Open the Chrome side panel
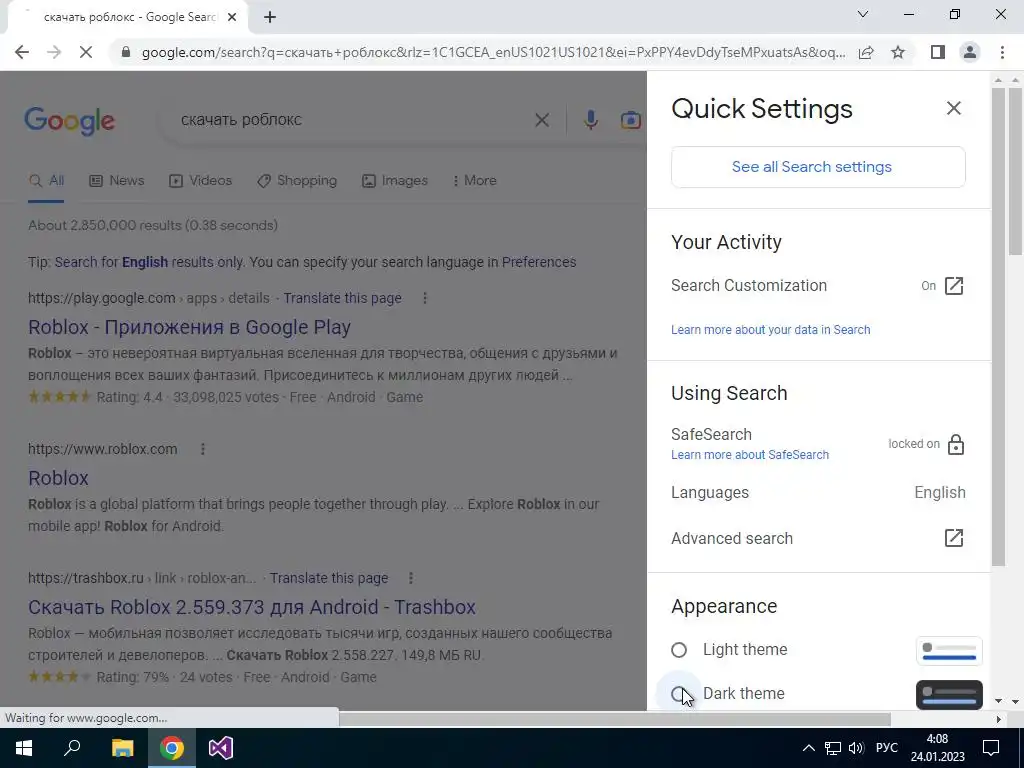This screenshot has width=1024, height=768. tap(938, 52)
